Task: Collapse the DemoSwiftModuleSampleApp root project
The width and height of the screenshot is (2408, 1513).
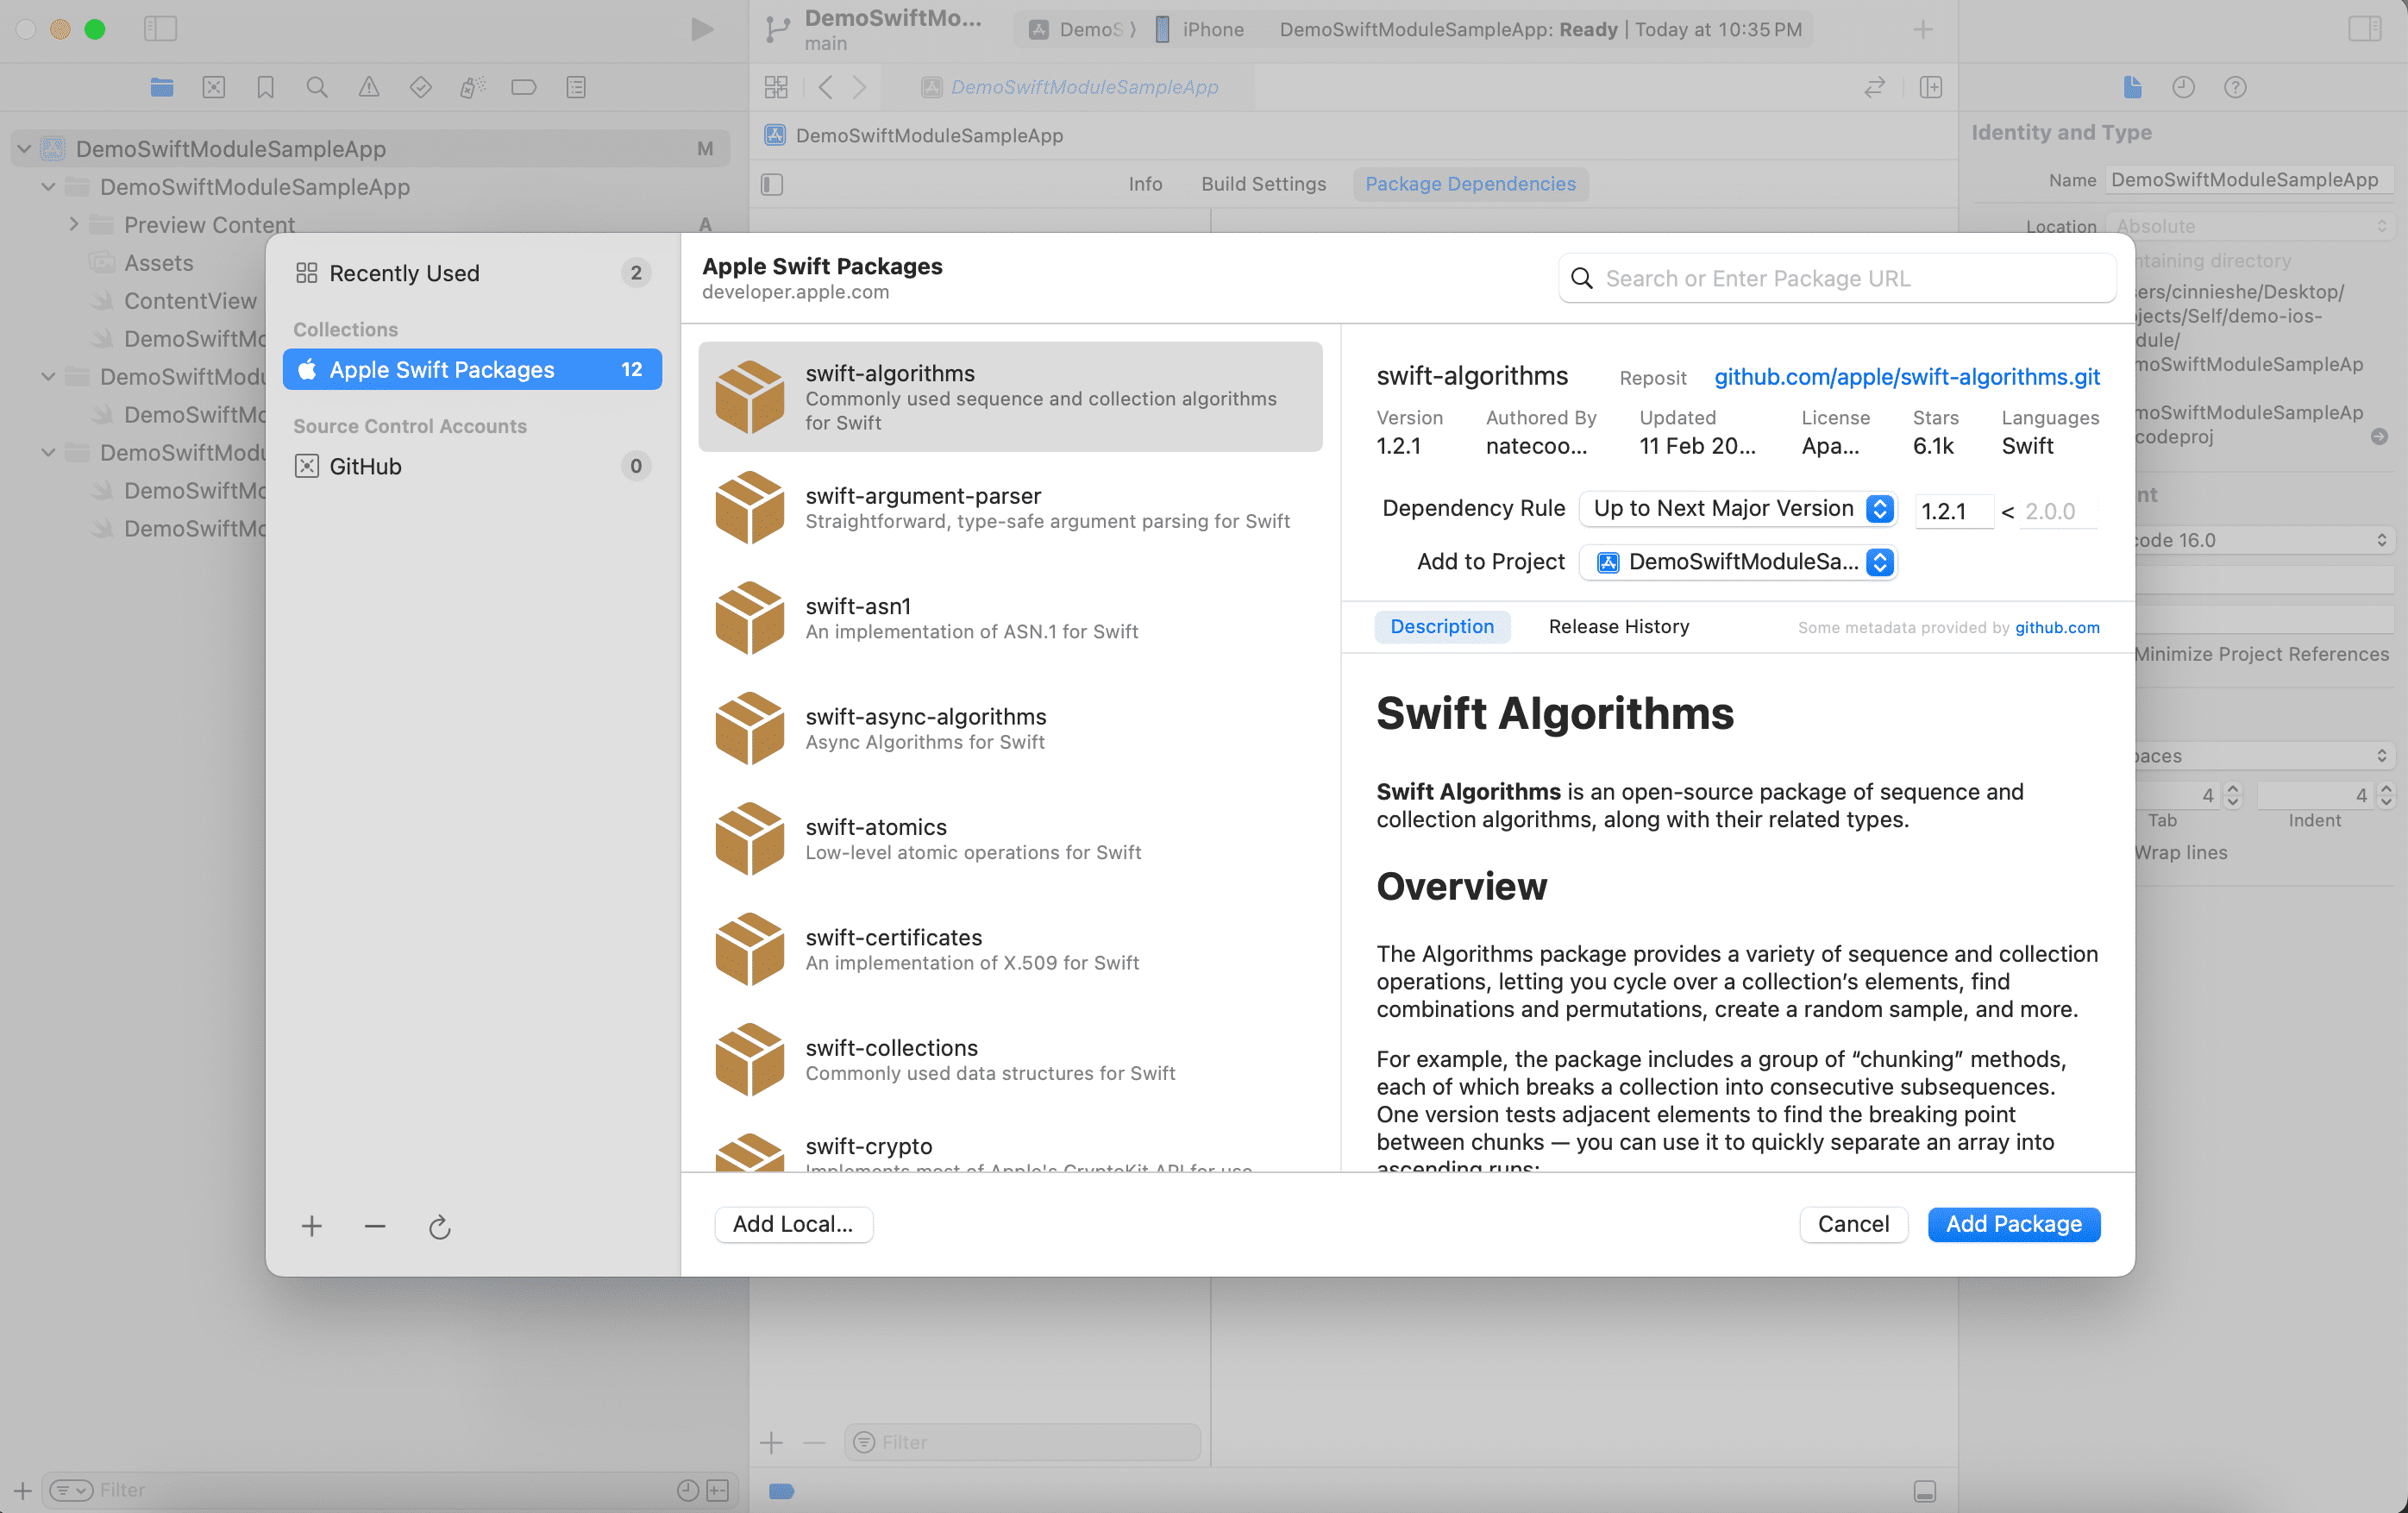Action: click(x=24, y=149)
